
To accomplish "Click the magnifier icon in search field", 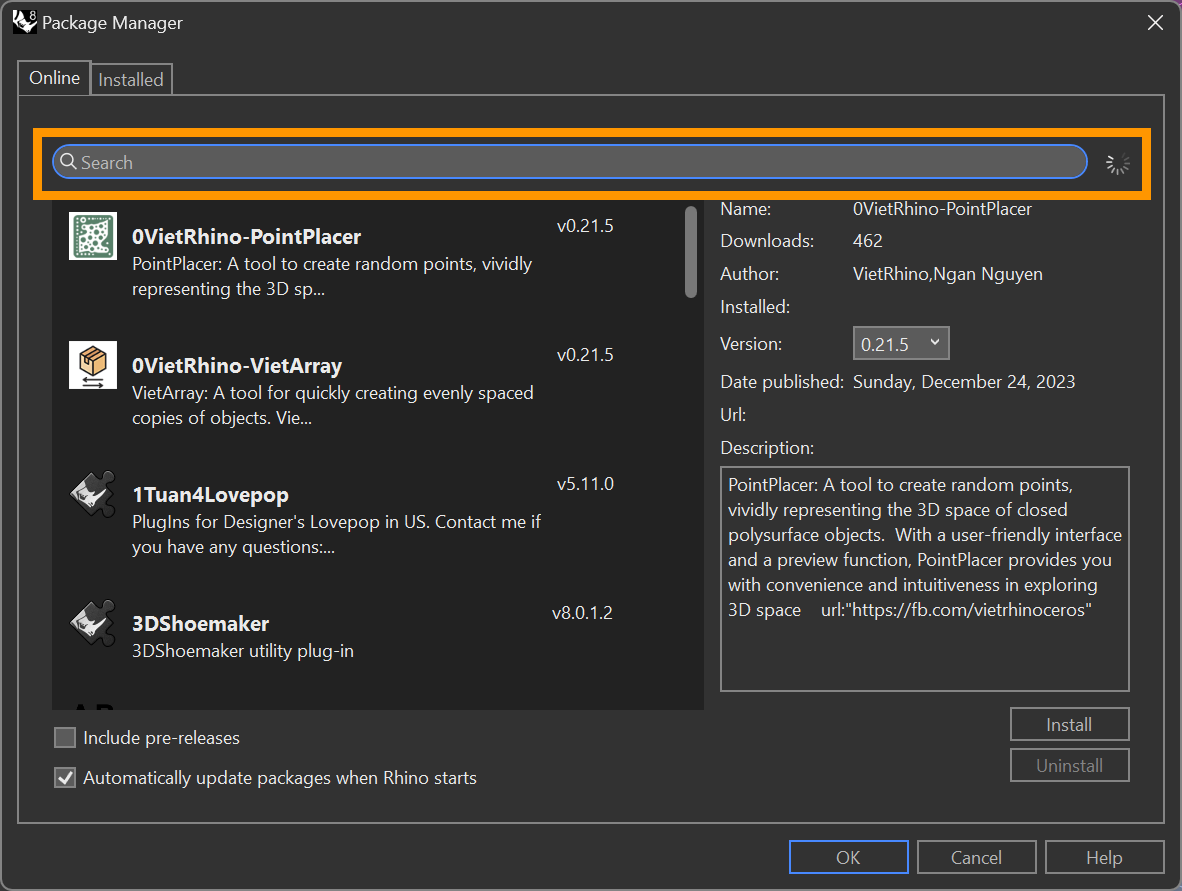I will 68,162.
